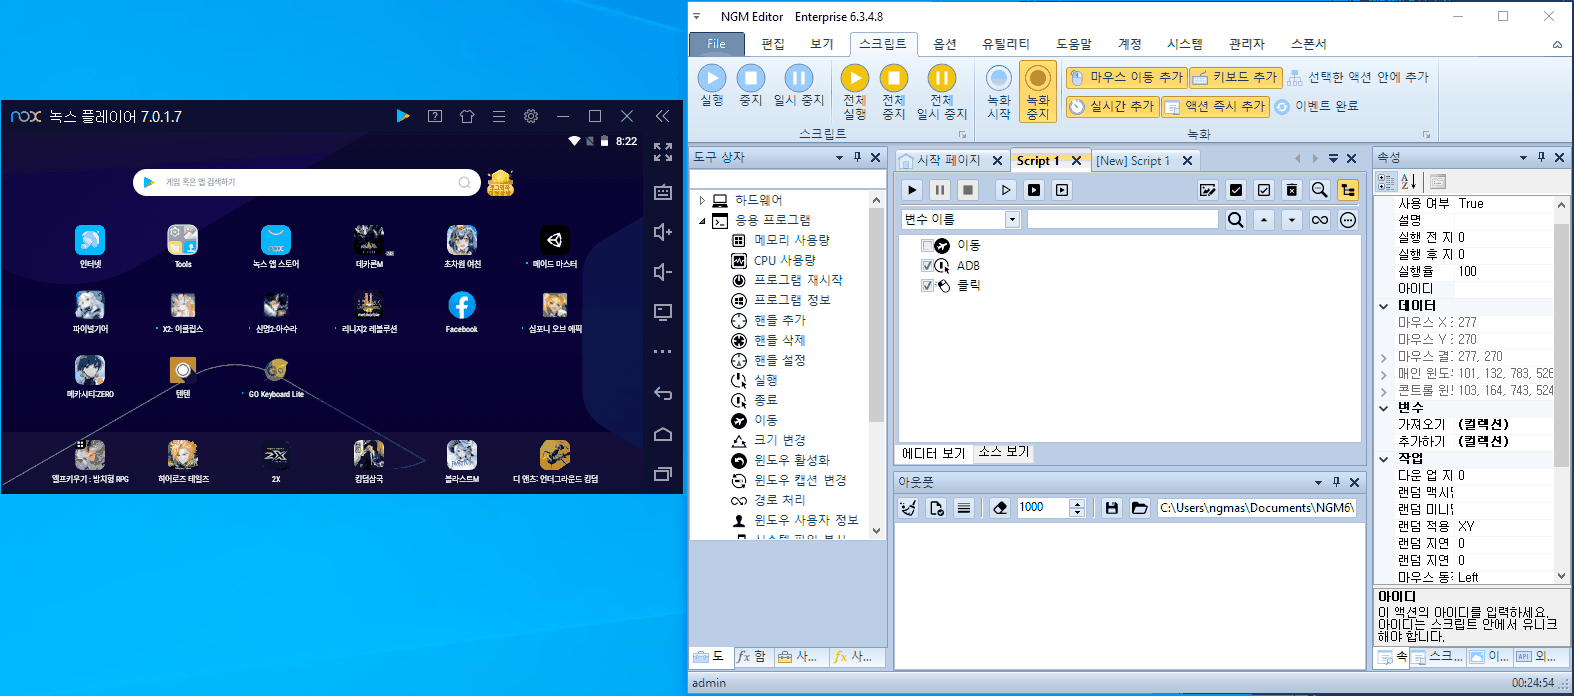Expand the 메인 윈도우 property row
This screenshot has width=1574, height=696.
point(1384,374)
